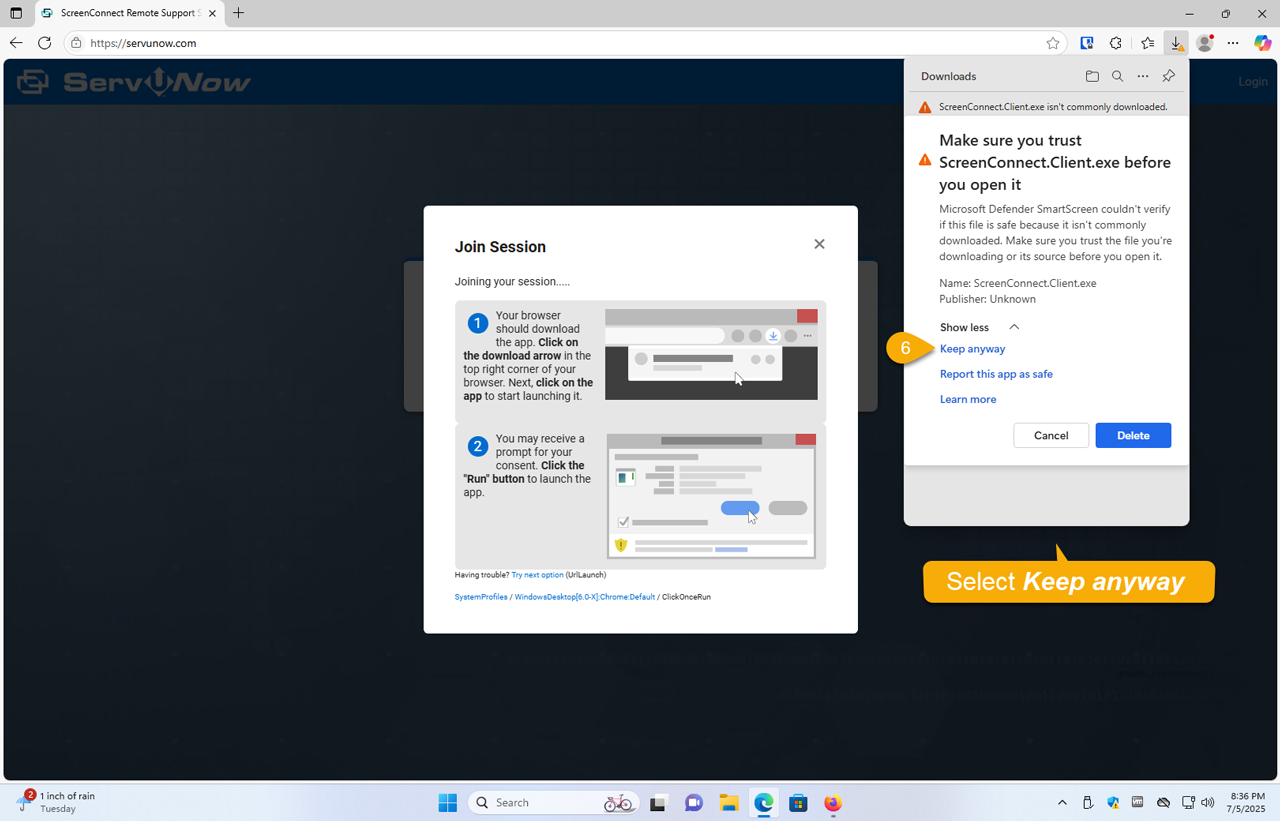Image resolution: width=1280 pixels, height=821 pixels.
Task: Open the Windows Security tray icon
Action: (1113, 803)
